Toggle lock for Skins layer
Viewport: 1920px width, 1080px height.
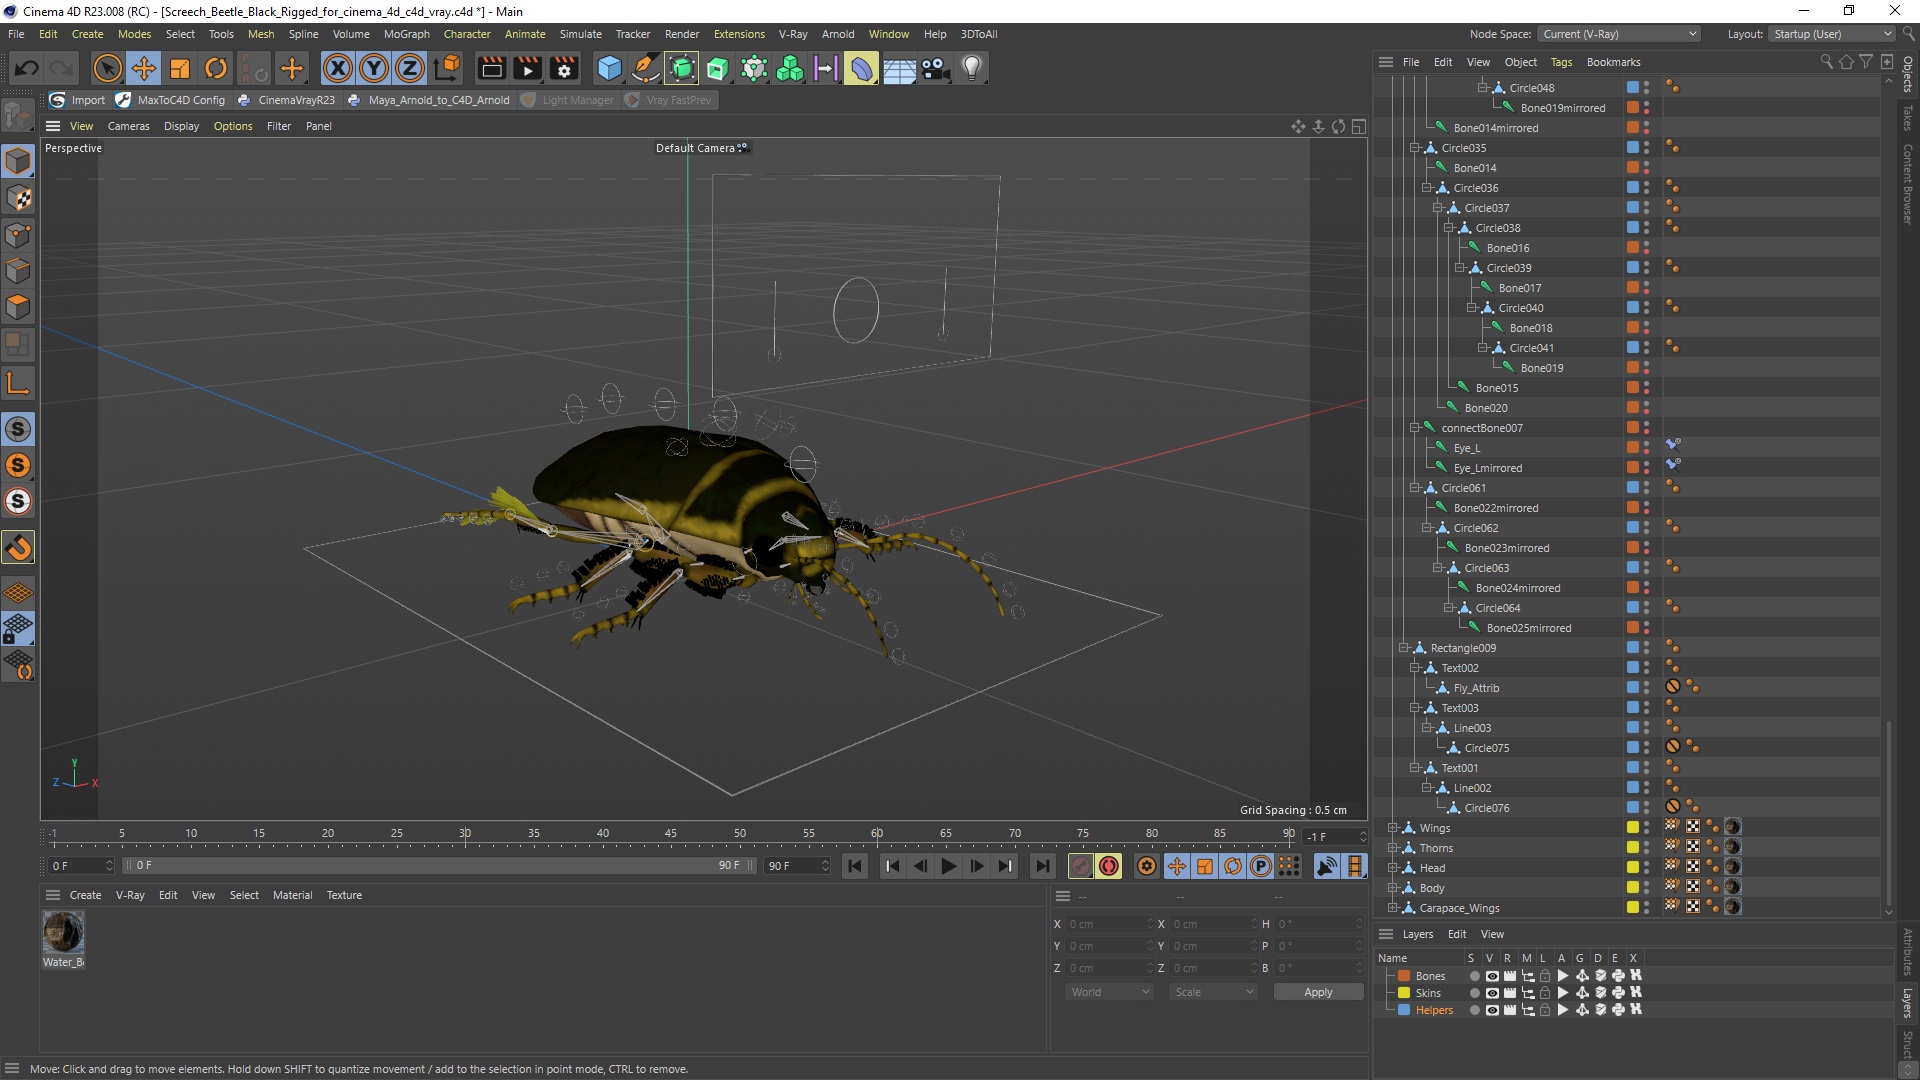click(x=1544, y=993)
